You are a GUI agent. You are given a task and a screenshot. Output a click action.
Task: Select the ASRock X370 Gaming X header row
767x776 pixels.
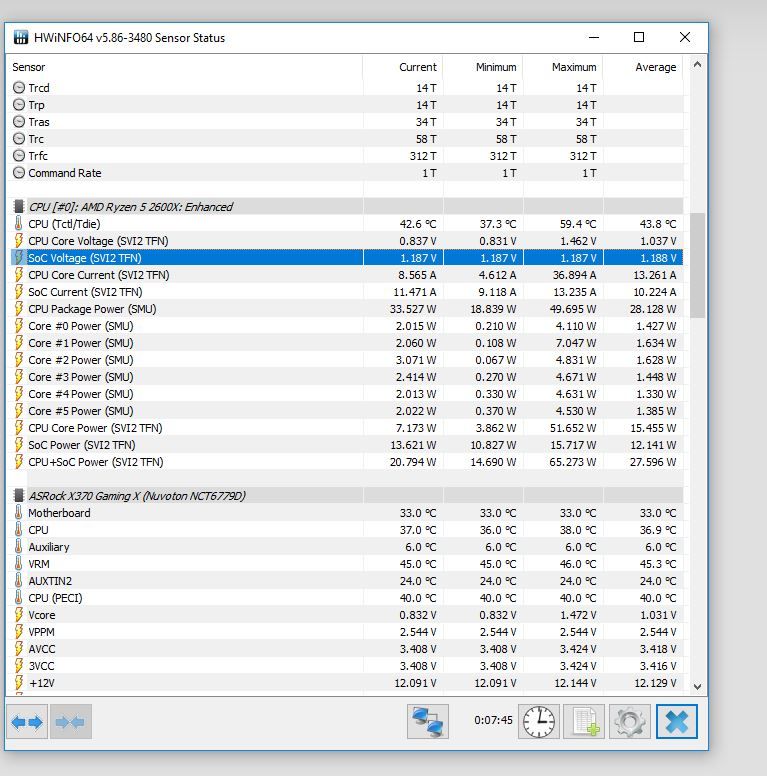click(347, 495)
